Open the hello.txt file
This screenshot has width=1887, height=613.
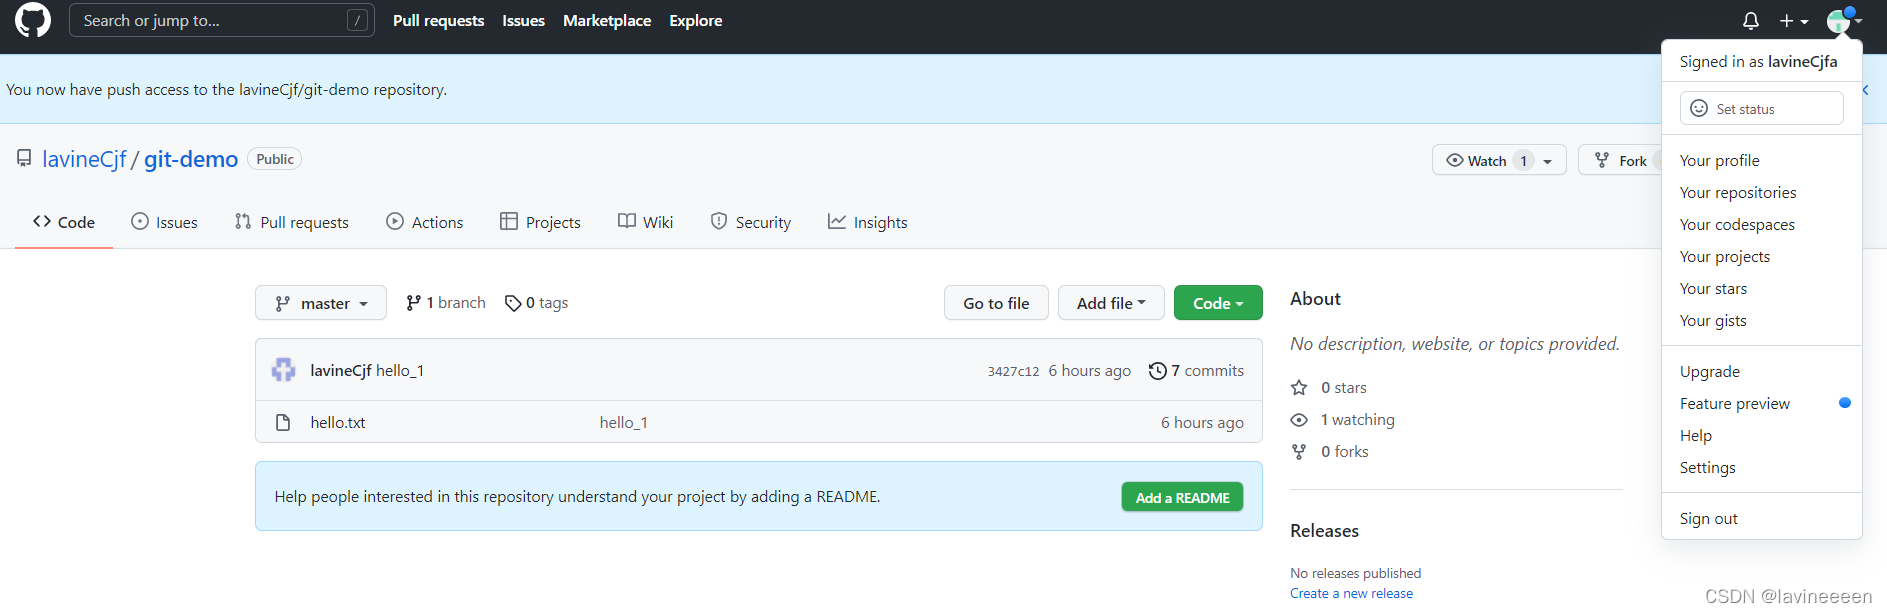(338, 422)
